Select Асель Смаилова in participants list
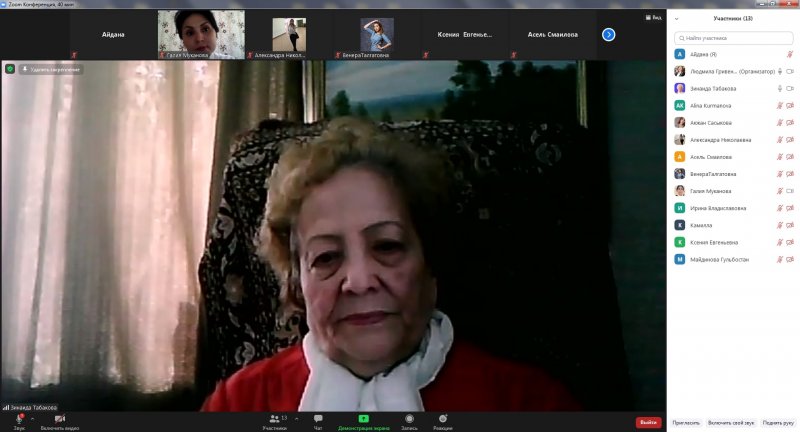 pos(734,157)
